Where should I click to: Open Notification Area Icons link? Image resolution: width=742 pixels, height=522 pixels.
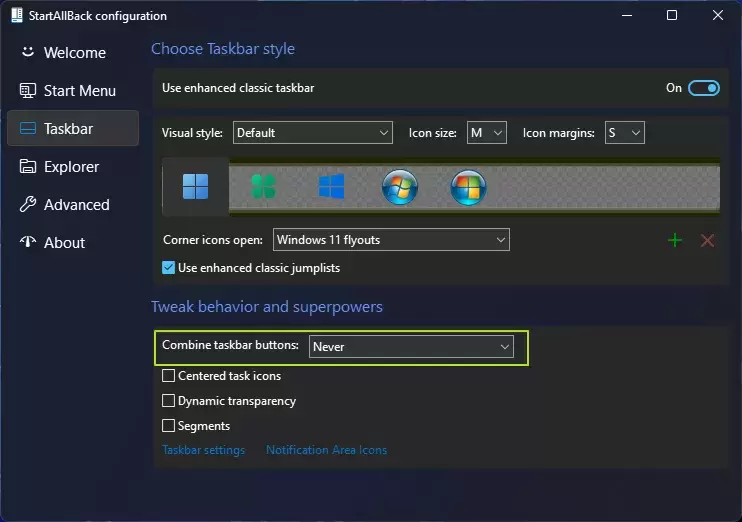pos(326,450)
